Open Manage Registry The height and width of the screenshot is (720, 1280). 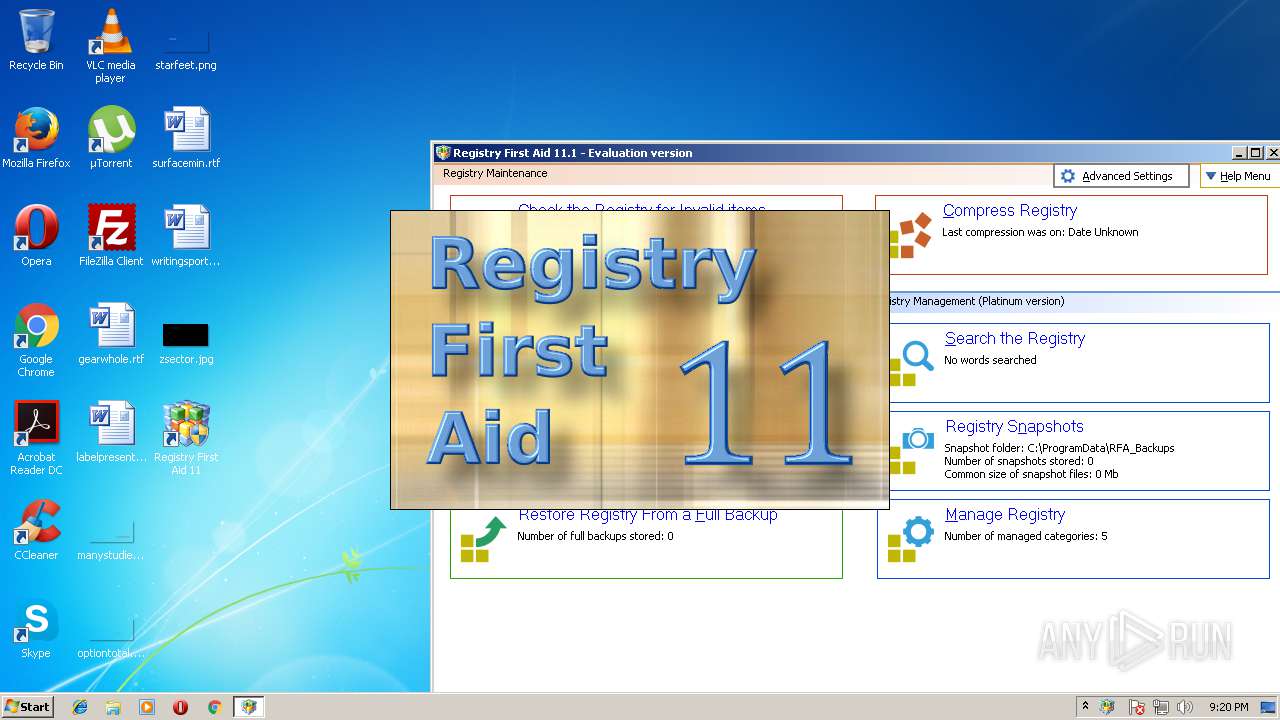(x=1005, y=515)
